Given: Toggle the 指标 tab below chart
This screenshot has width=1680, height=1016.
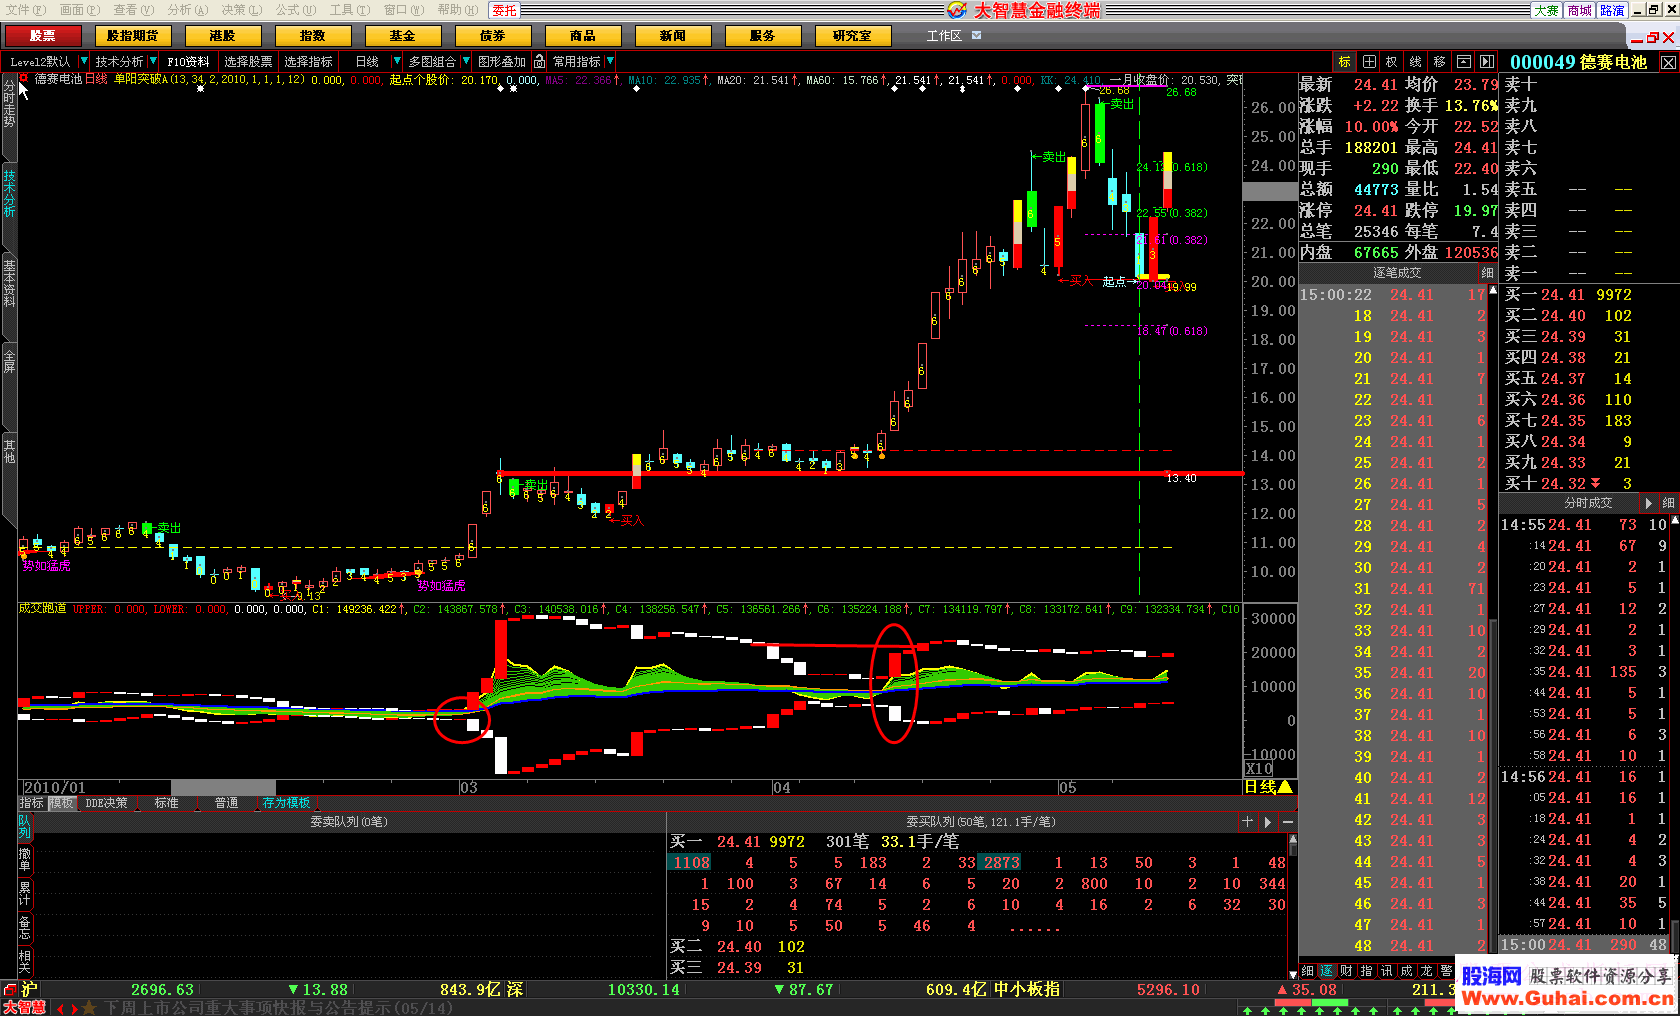Looking at the screenshot, I should 32,803.
